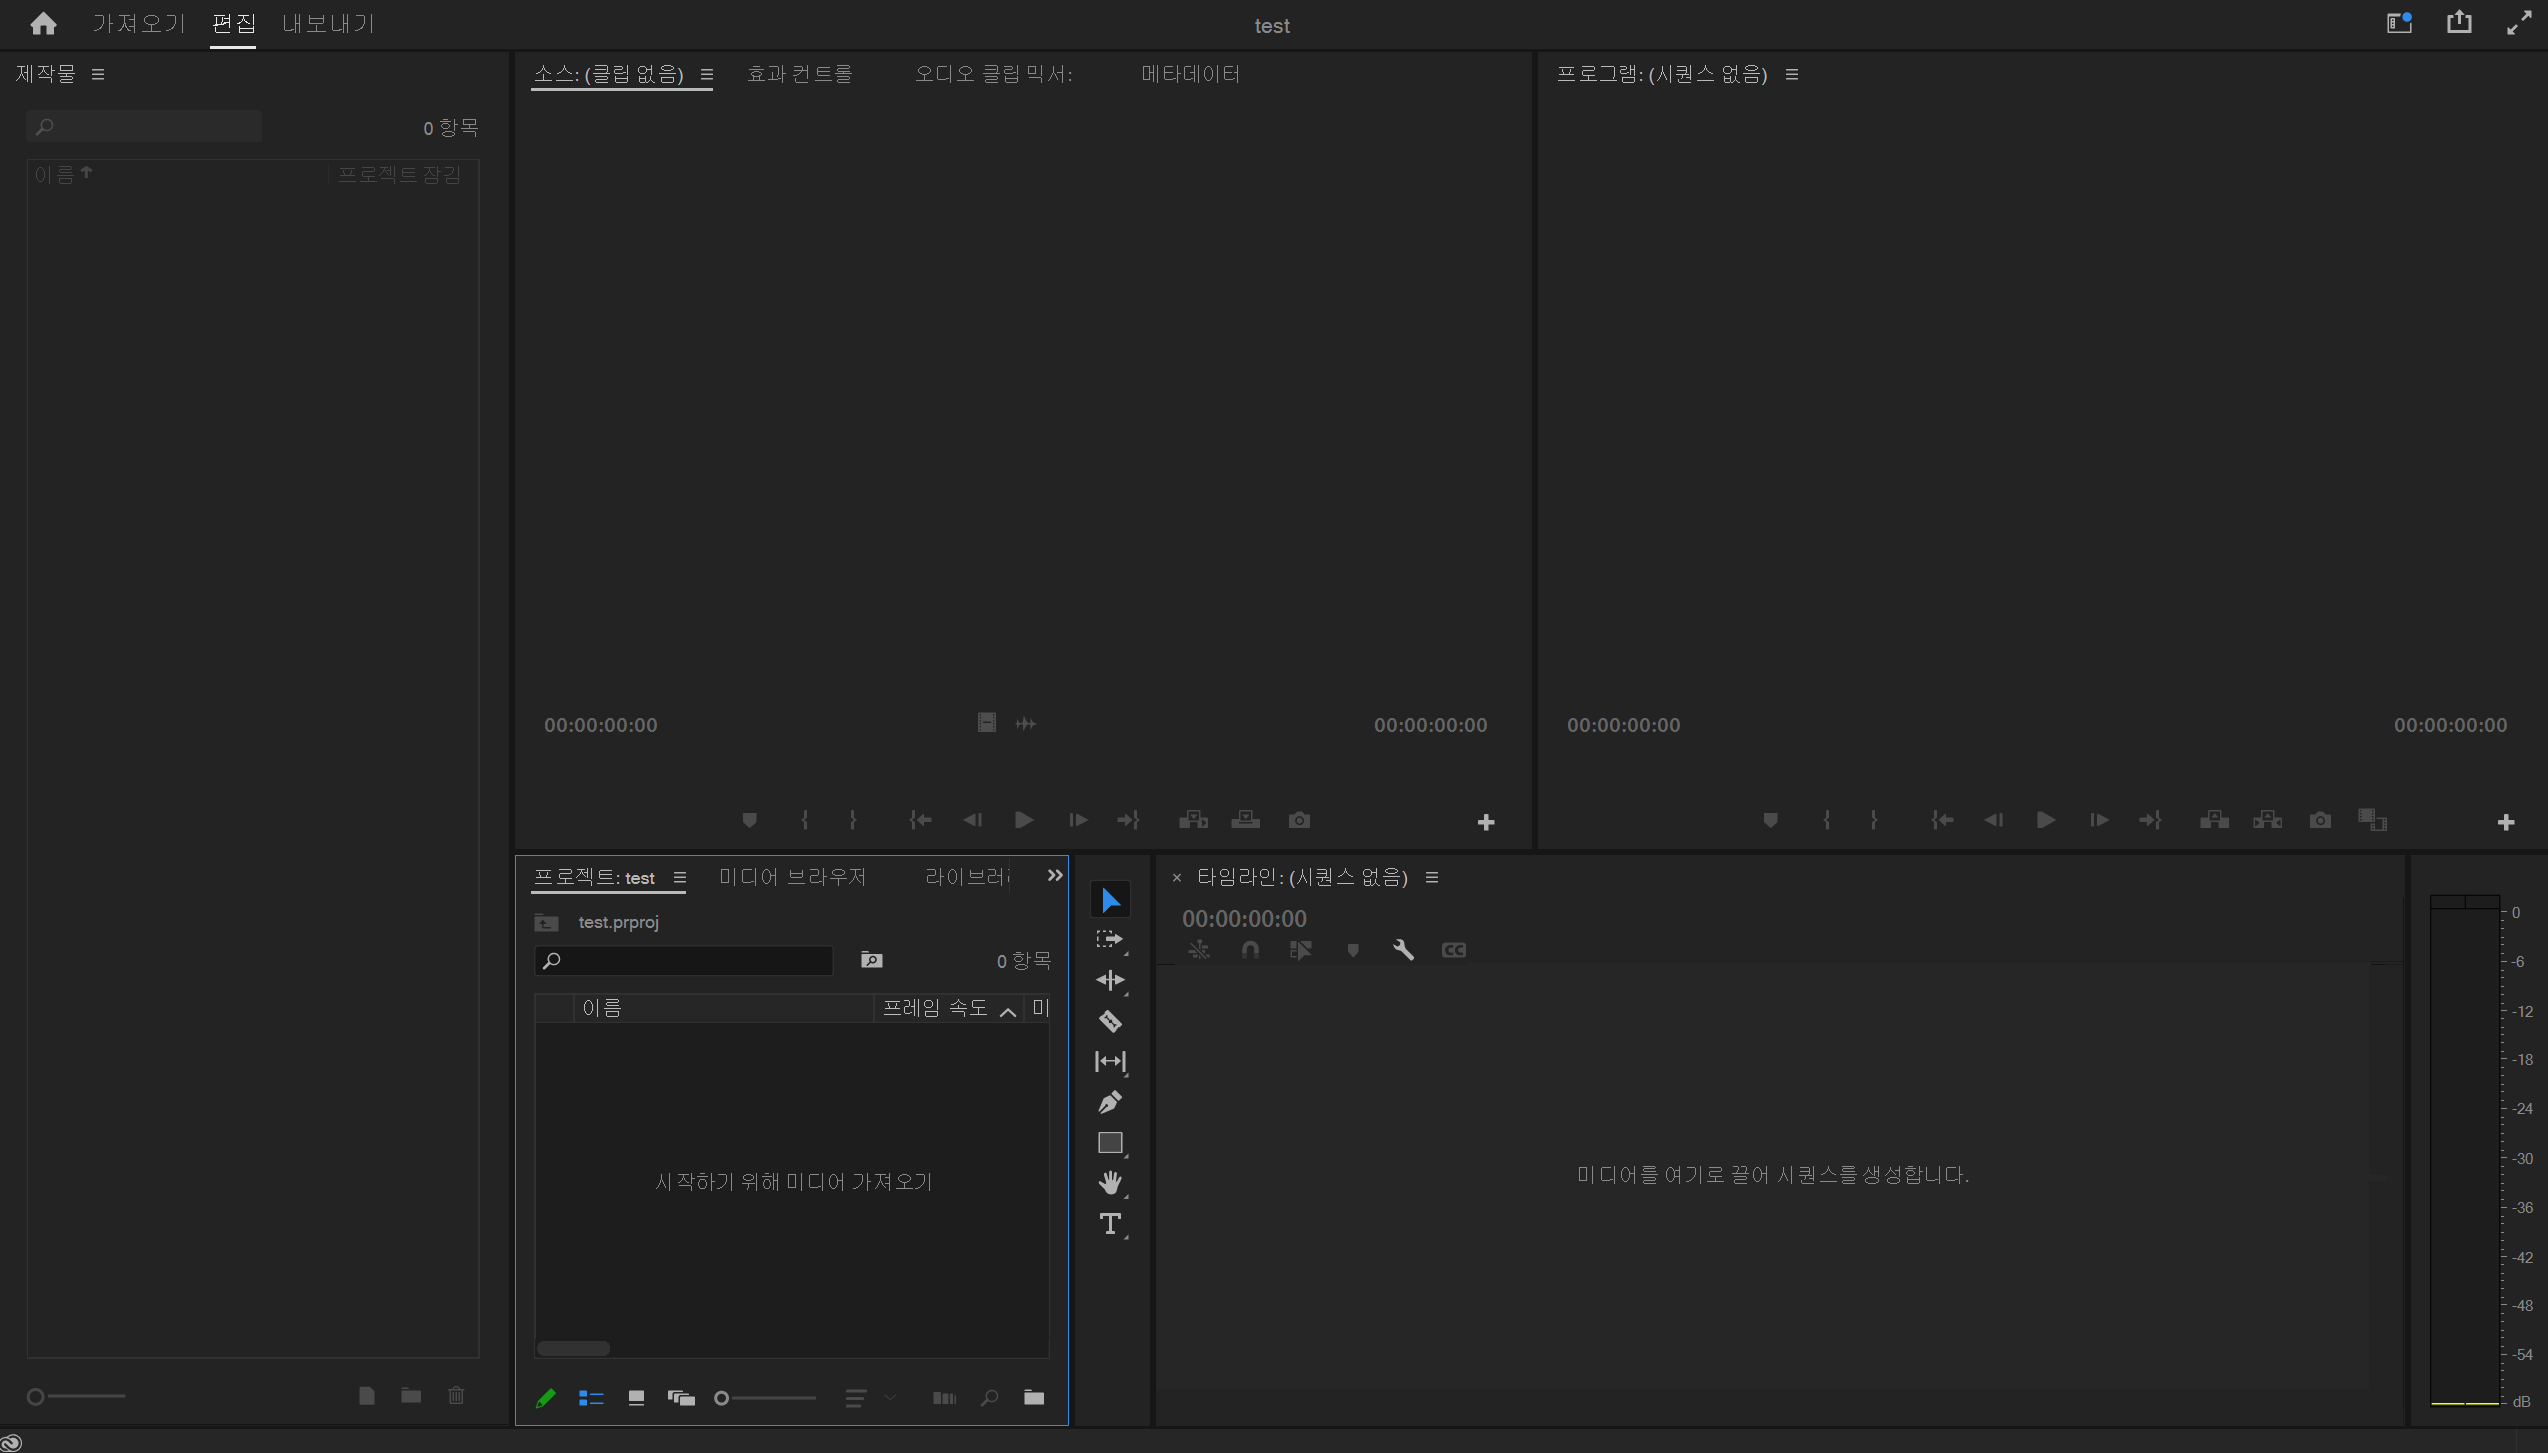
Task: Select the Ripple Edit tool
Action: (1110, 980)
